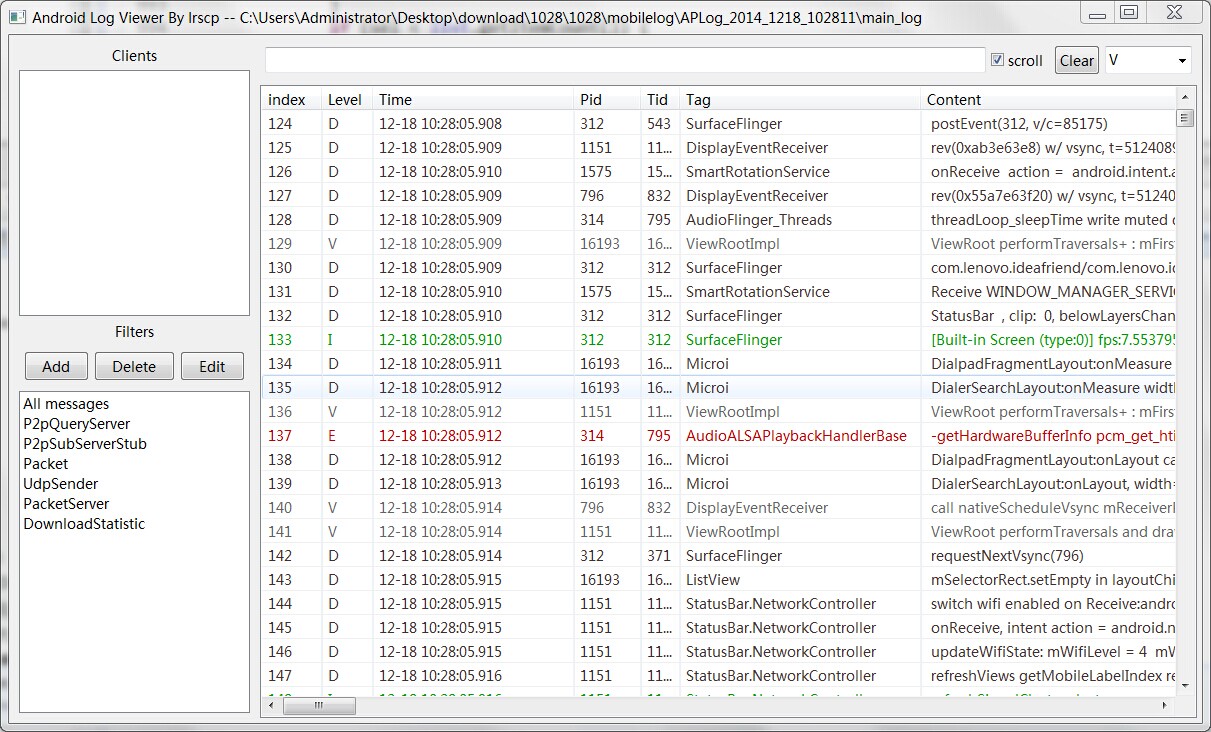Image resolution: width=1211 pixels, height=732 pixels.
Task: Click Tid 371 in row 142
Action: [x=659, y=556]
